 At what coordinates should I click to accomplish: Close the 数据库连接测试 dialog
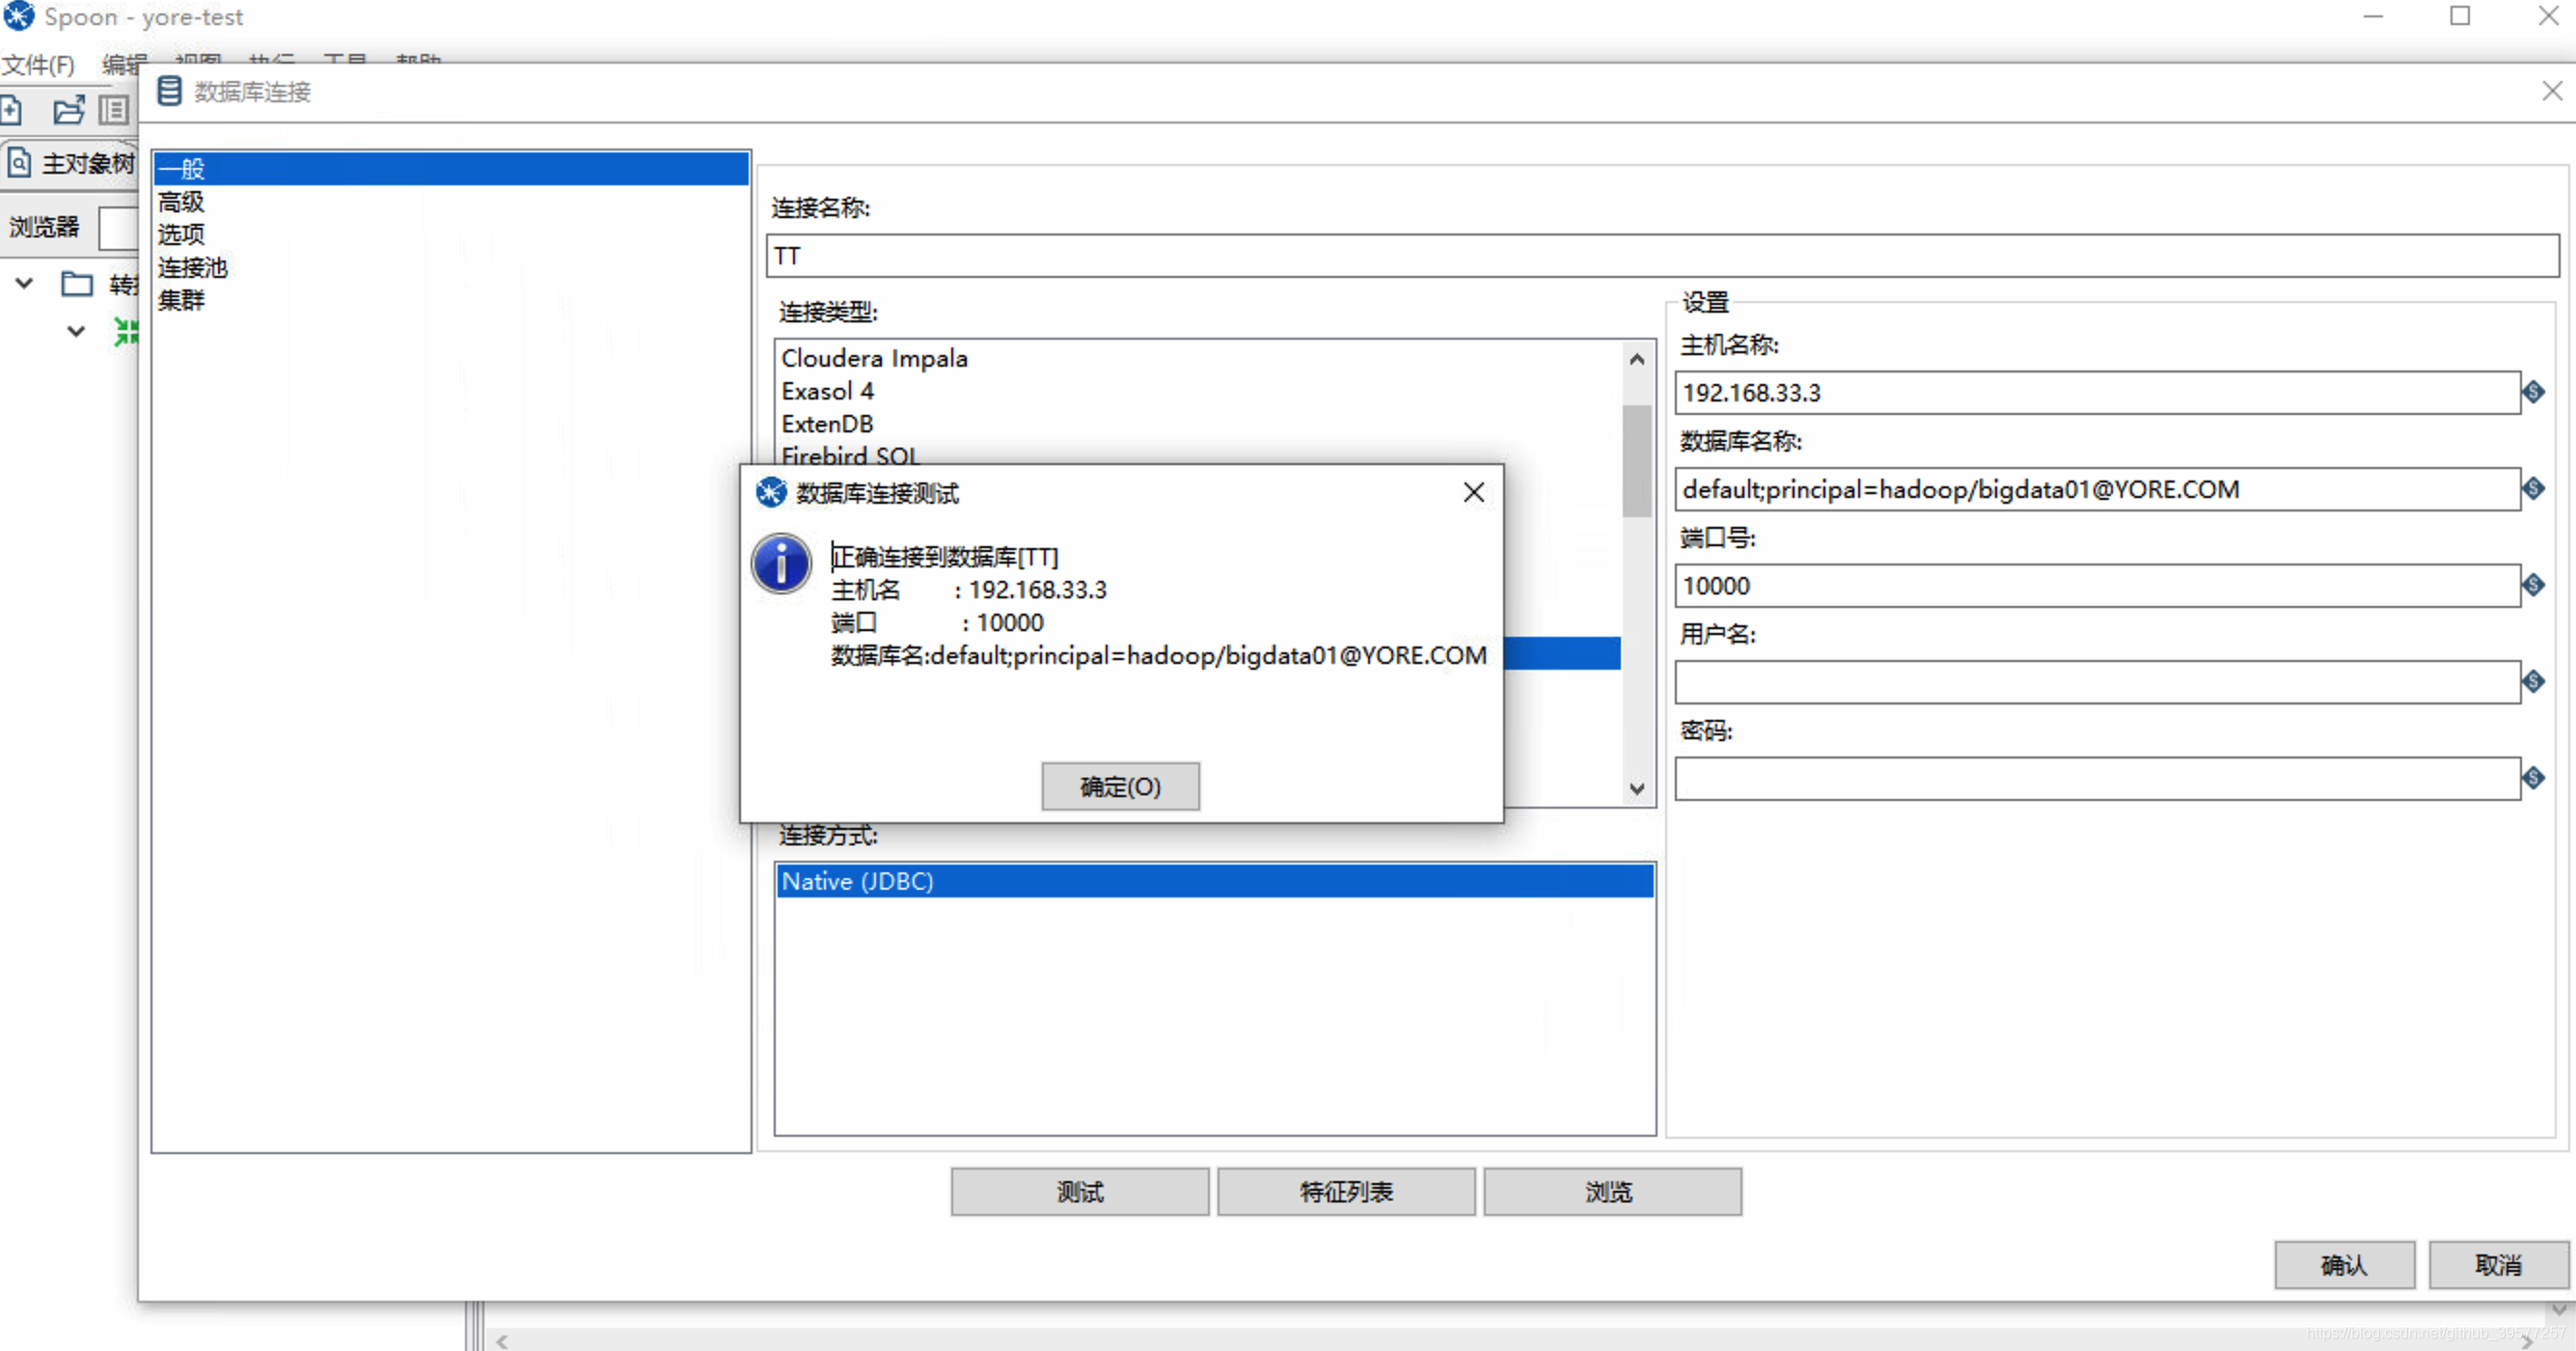point(1473,492)
